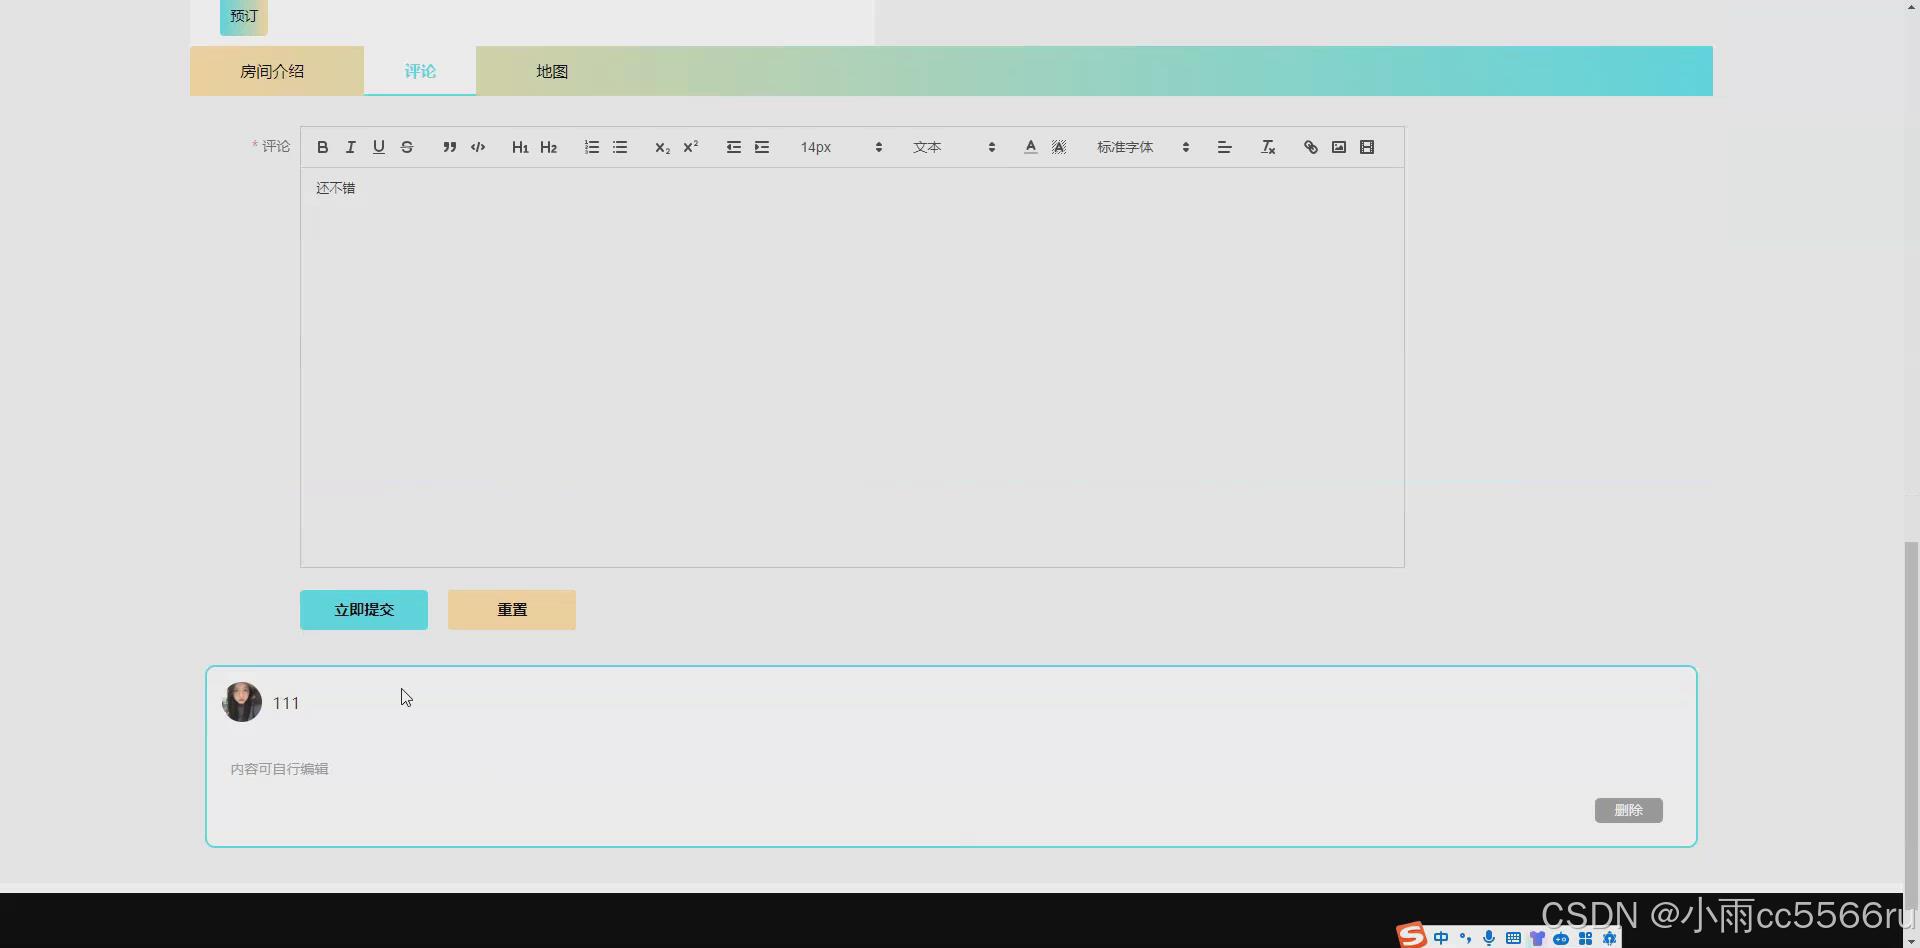
Task: Open the 地图 tab
Action: [x=552, y=71]
